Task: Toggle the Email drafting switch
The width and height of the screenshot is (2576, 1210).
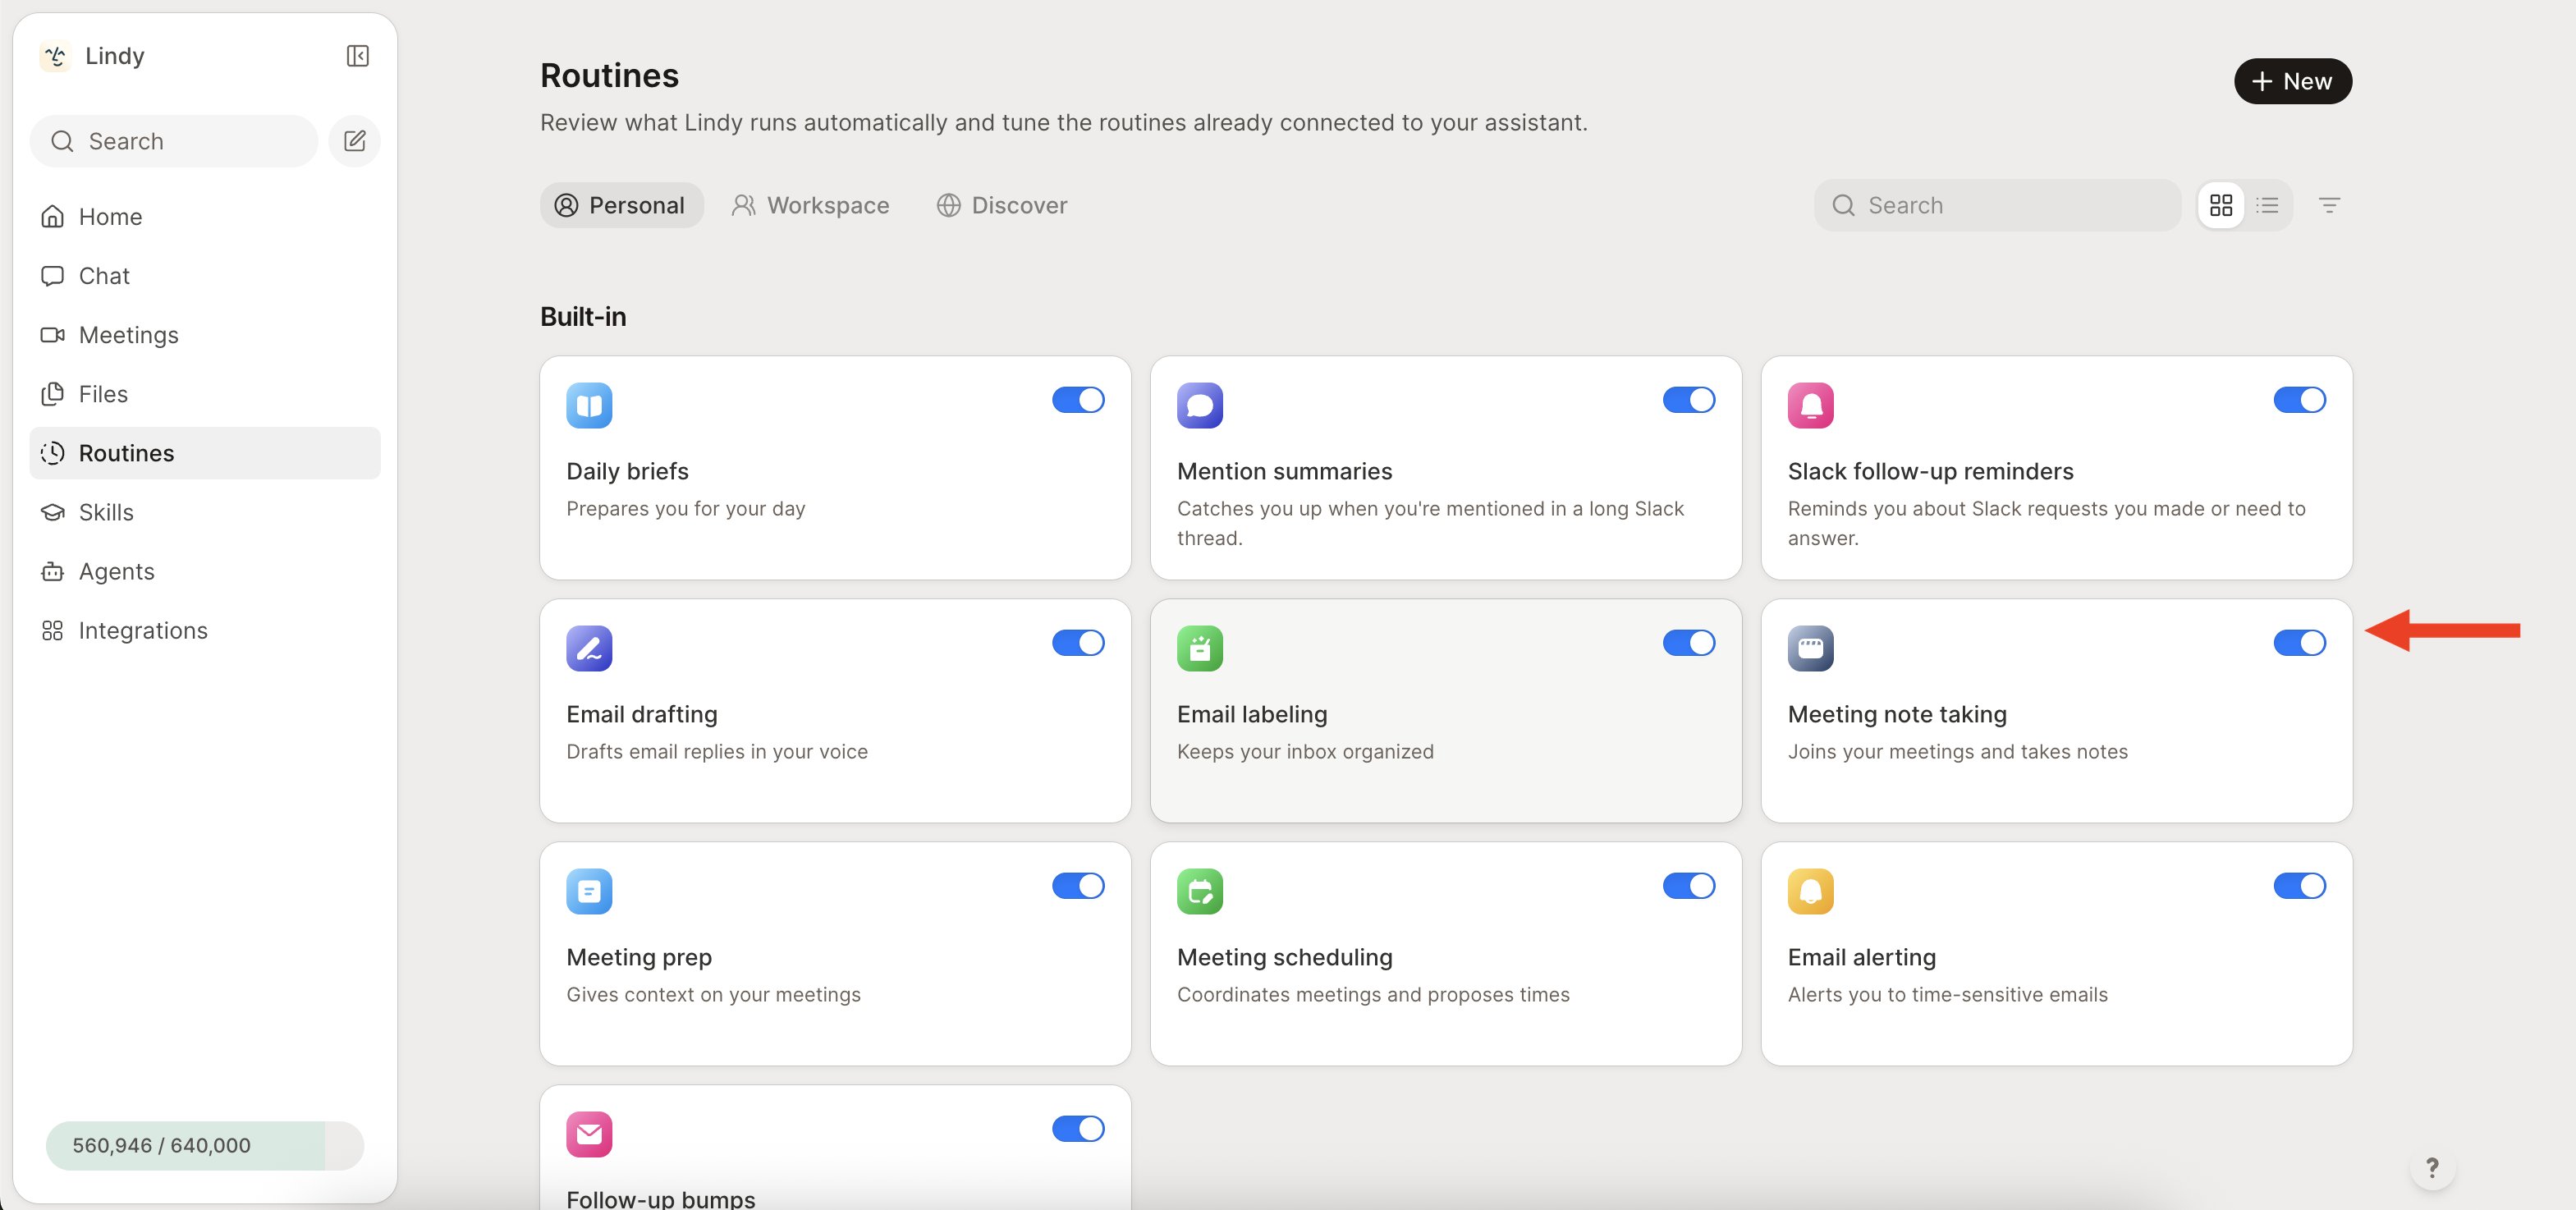Action: pos(1078,643)
